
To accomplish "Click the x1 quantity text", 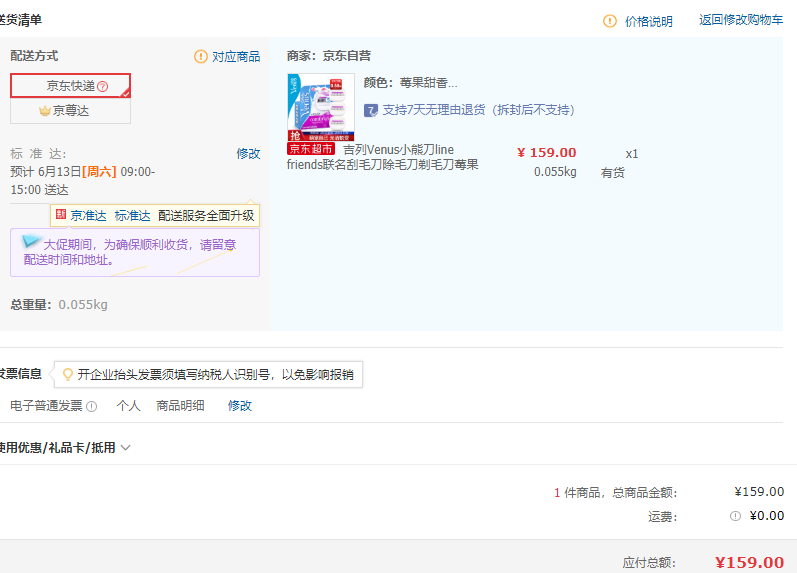I will coord(632,154).
